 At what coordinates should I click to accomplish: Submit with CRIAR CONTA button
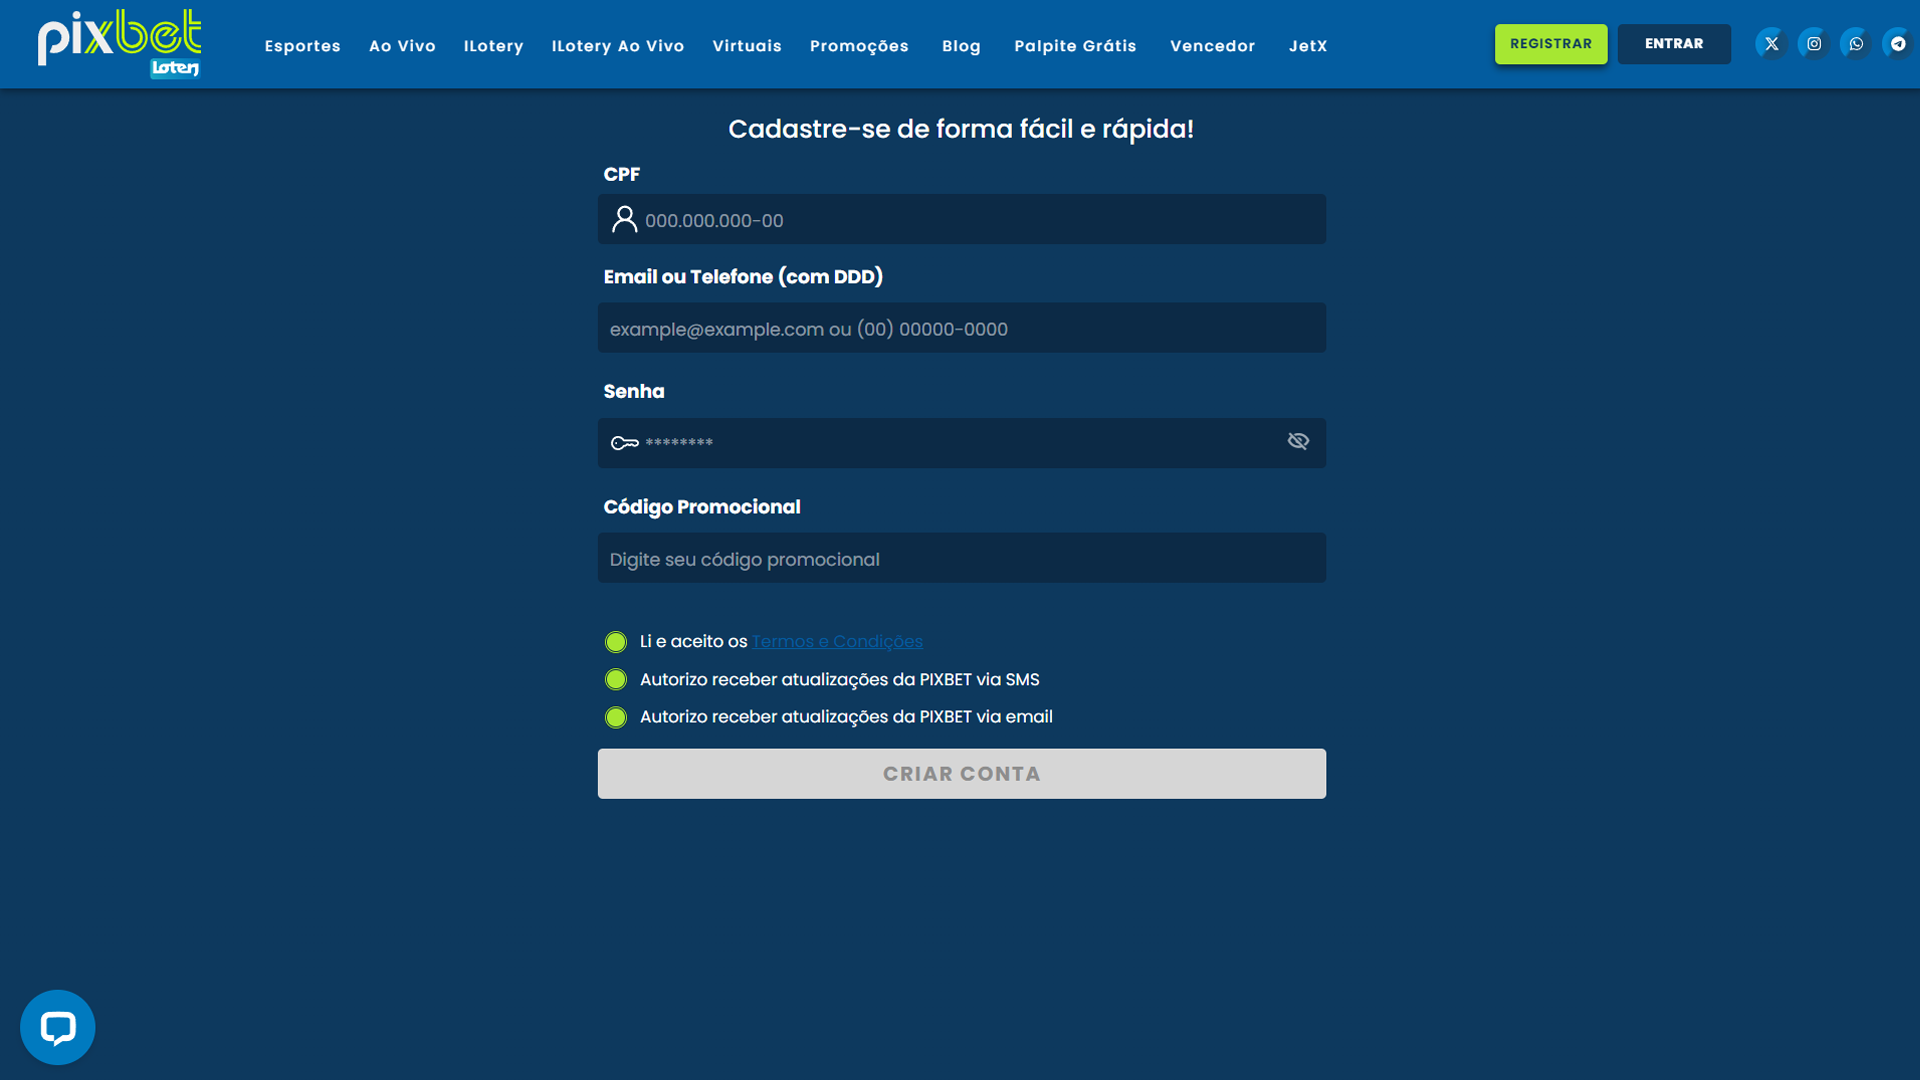(962, 774)
